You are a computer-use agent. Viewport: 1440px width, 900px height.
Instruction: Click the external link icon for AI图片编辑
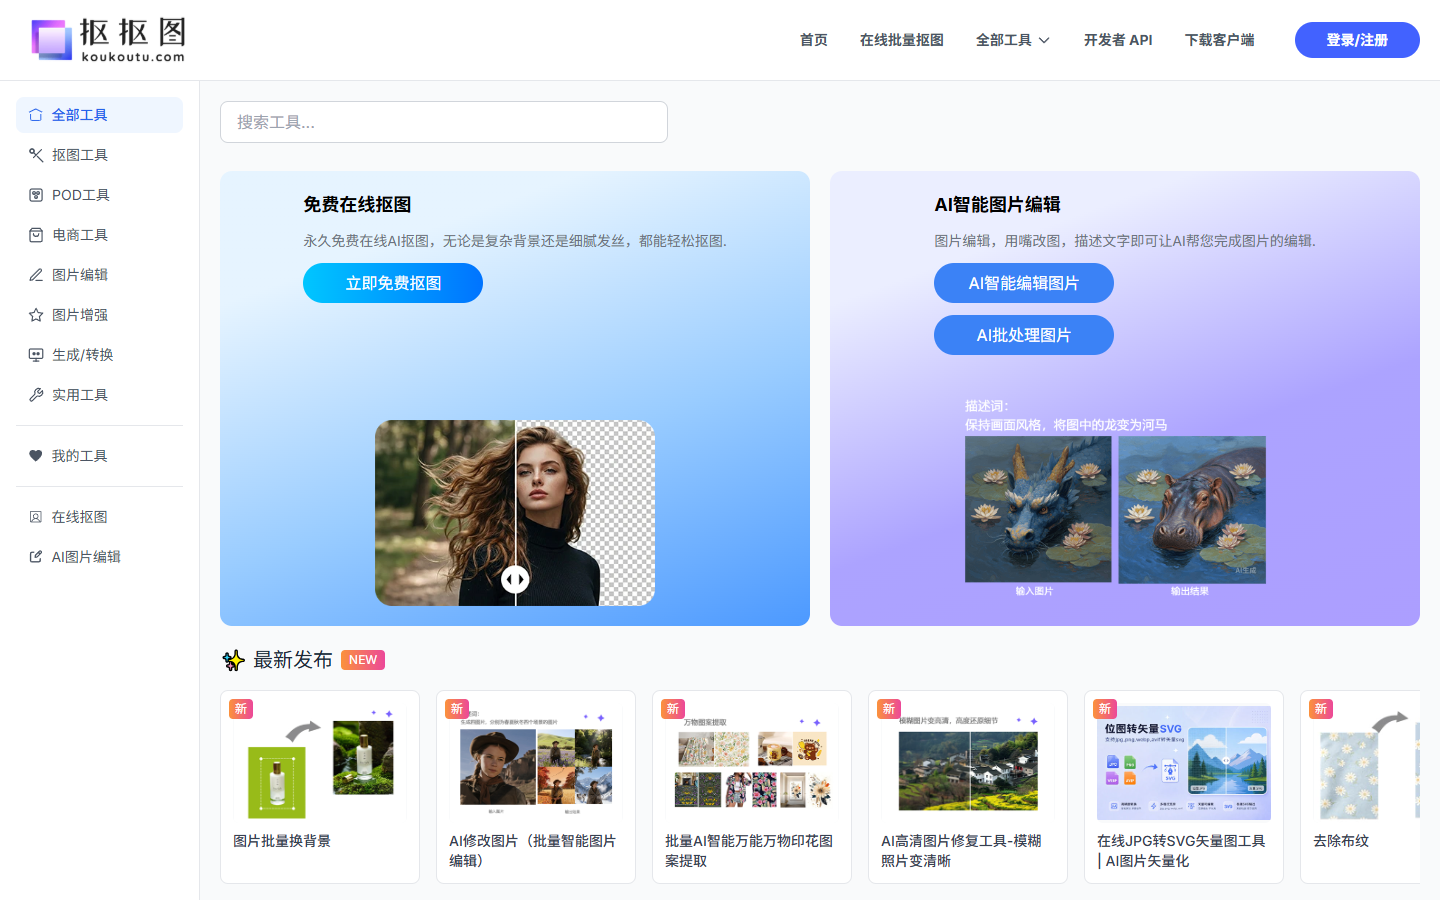36,557
